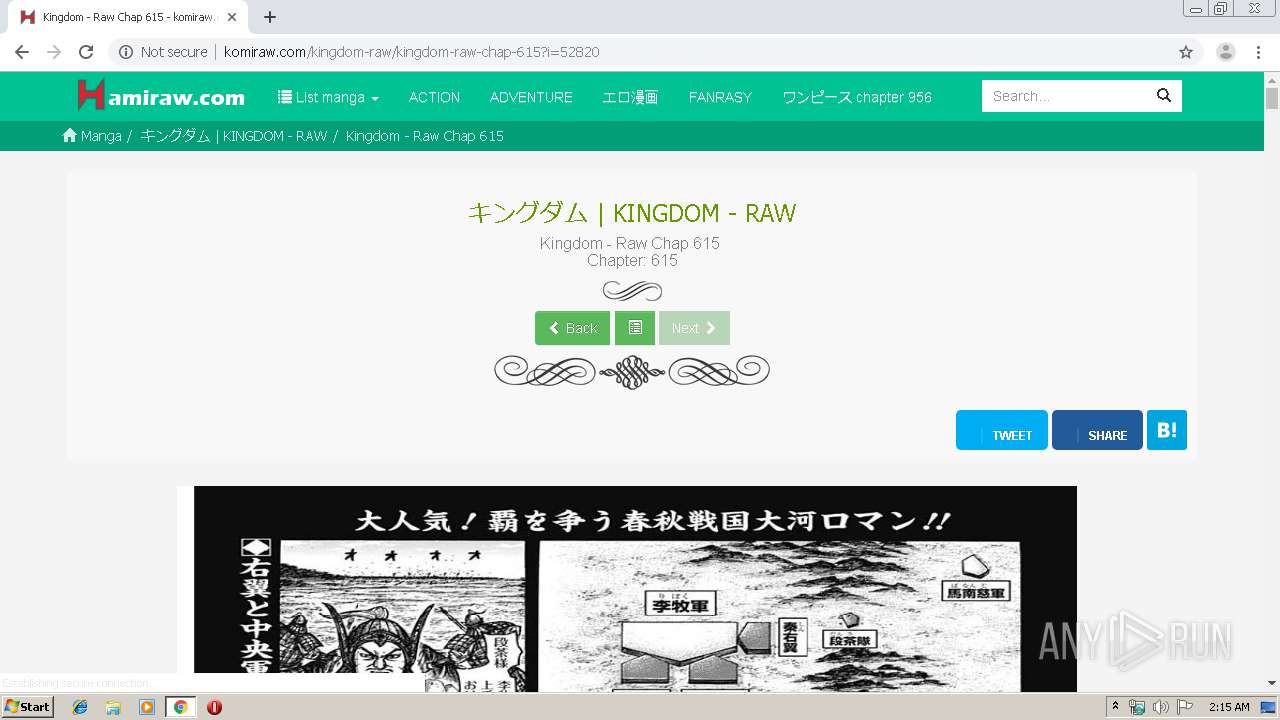Image resolution: width=1280 pixels, height=720 pixels.
Task: Click the taskbar clock 2:15 AM
Action: point(1229,707)
